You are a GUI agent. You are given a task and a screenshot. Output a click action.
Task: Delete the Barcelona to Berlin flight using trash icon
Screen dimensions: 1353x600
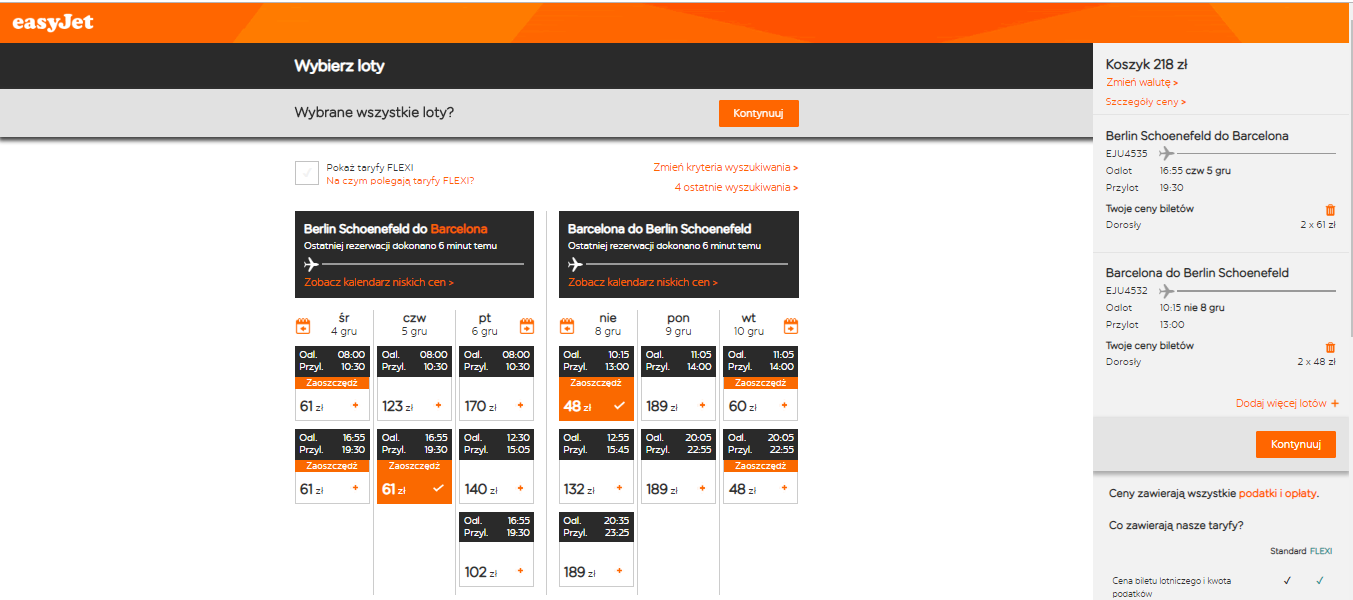1330,347
